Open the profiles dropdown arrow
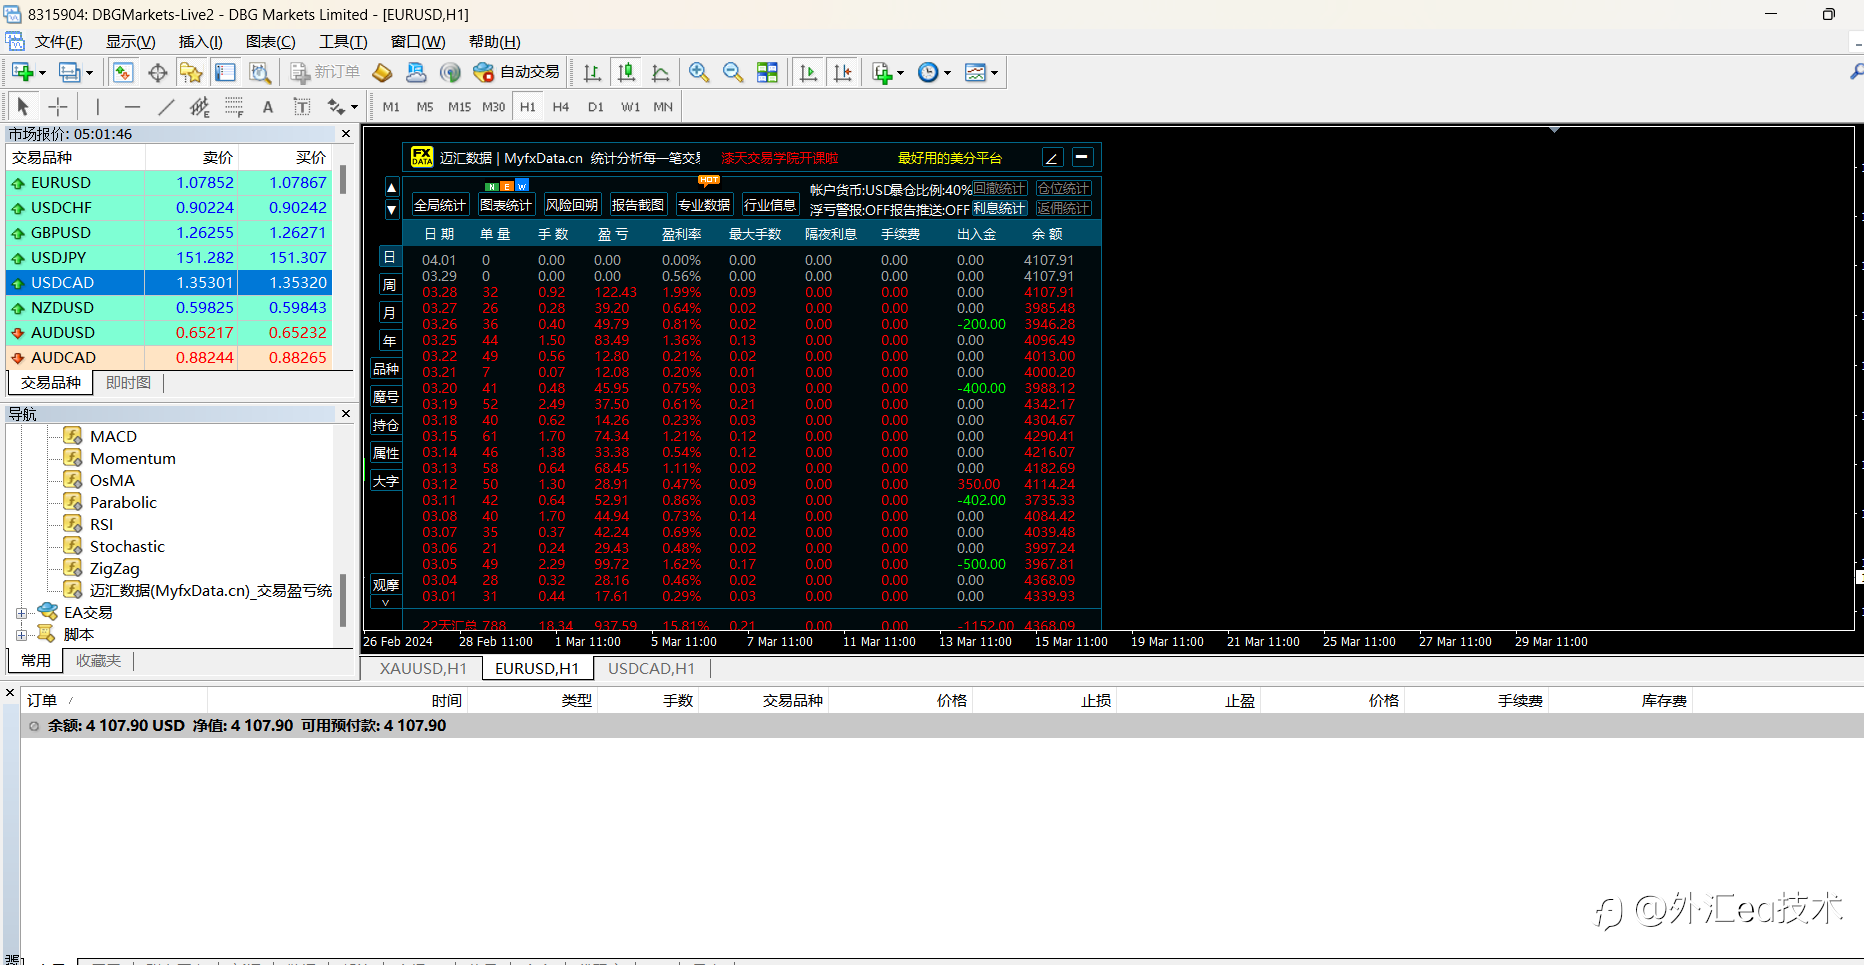This screenshot has width=1864, height=965. click(x=89, y=73)
